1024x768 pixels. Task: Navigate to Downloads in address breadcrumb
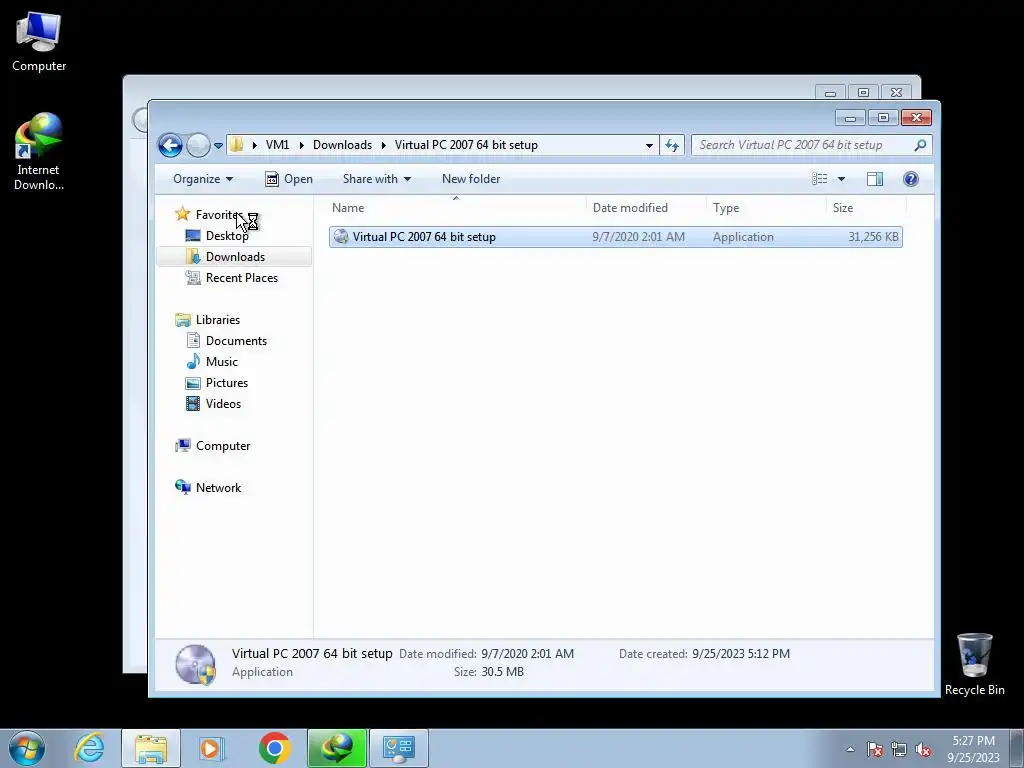tap(342, 145)
